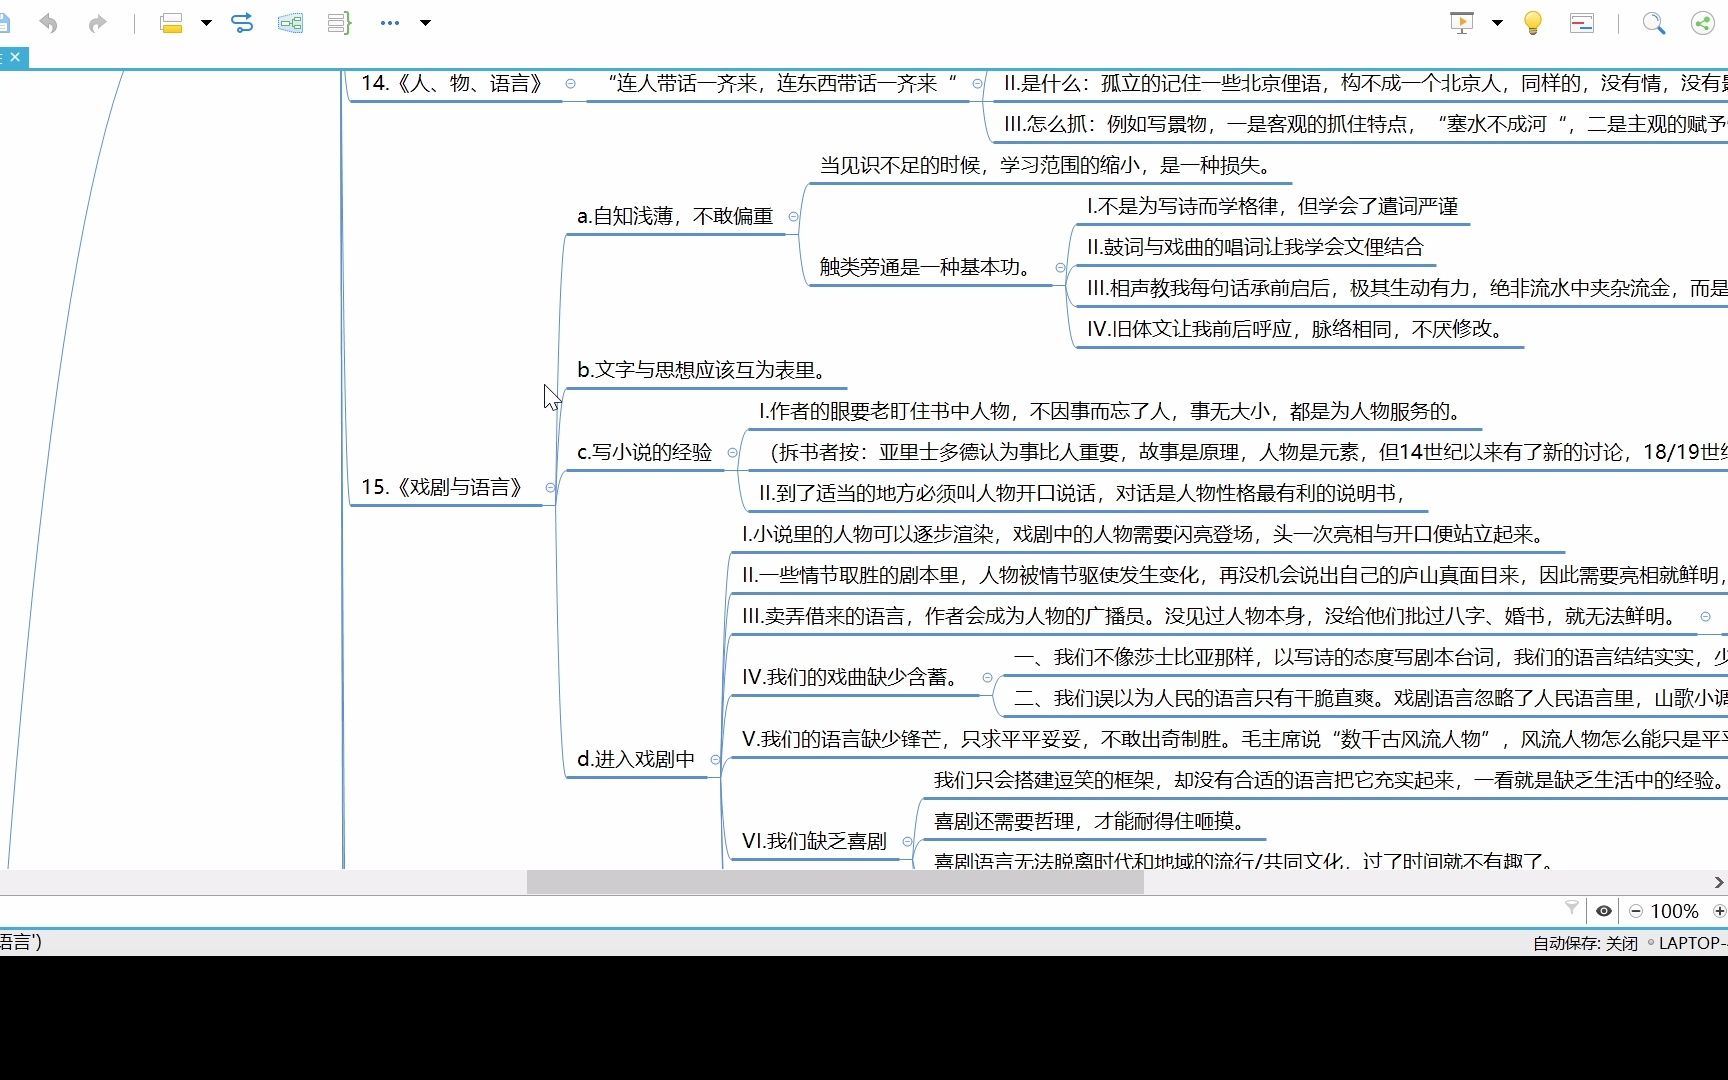The width and height of the screenshot is (1728, 1080).
Task: Open search with the magnifier icon
Action: pyautogui.click(x=1654, y=23)
